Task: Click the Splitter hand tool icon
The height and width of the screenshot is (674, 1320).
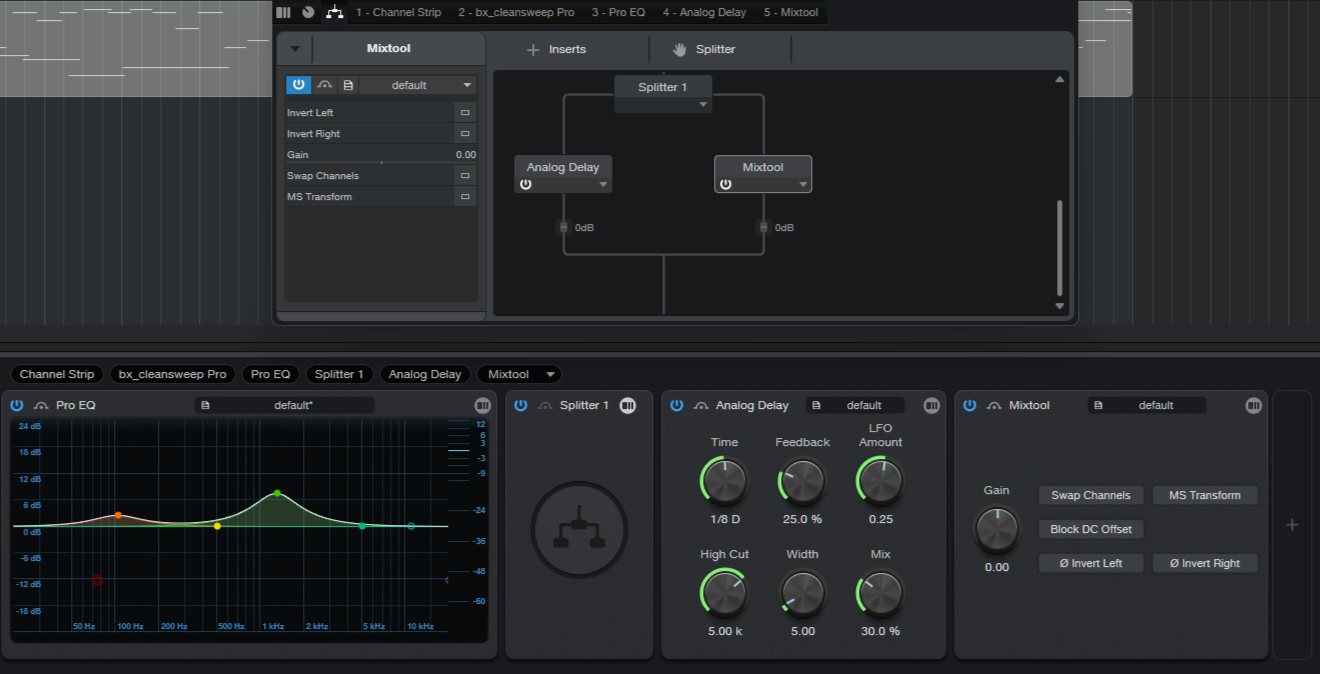Action: pyautogui.click(x=680, y=49)
